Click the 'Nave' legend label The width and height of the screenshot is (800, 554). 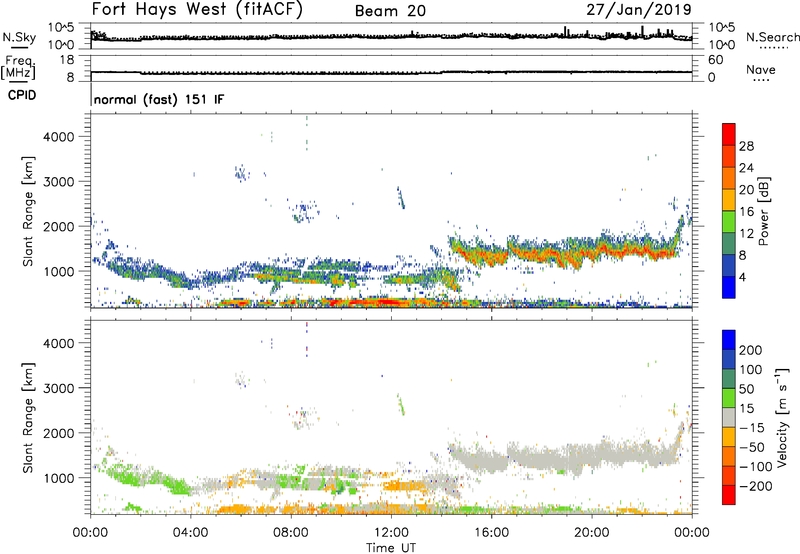(x=761, y=69)
